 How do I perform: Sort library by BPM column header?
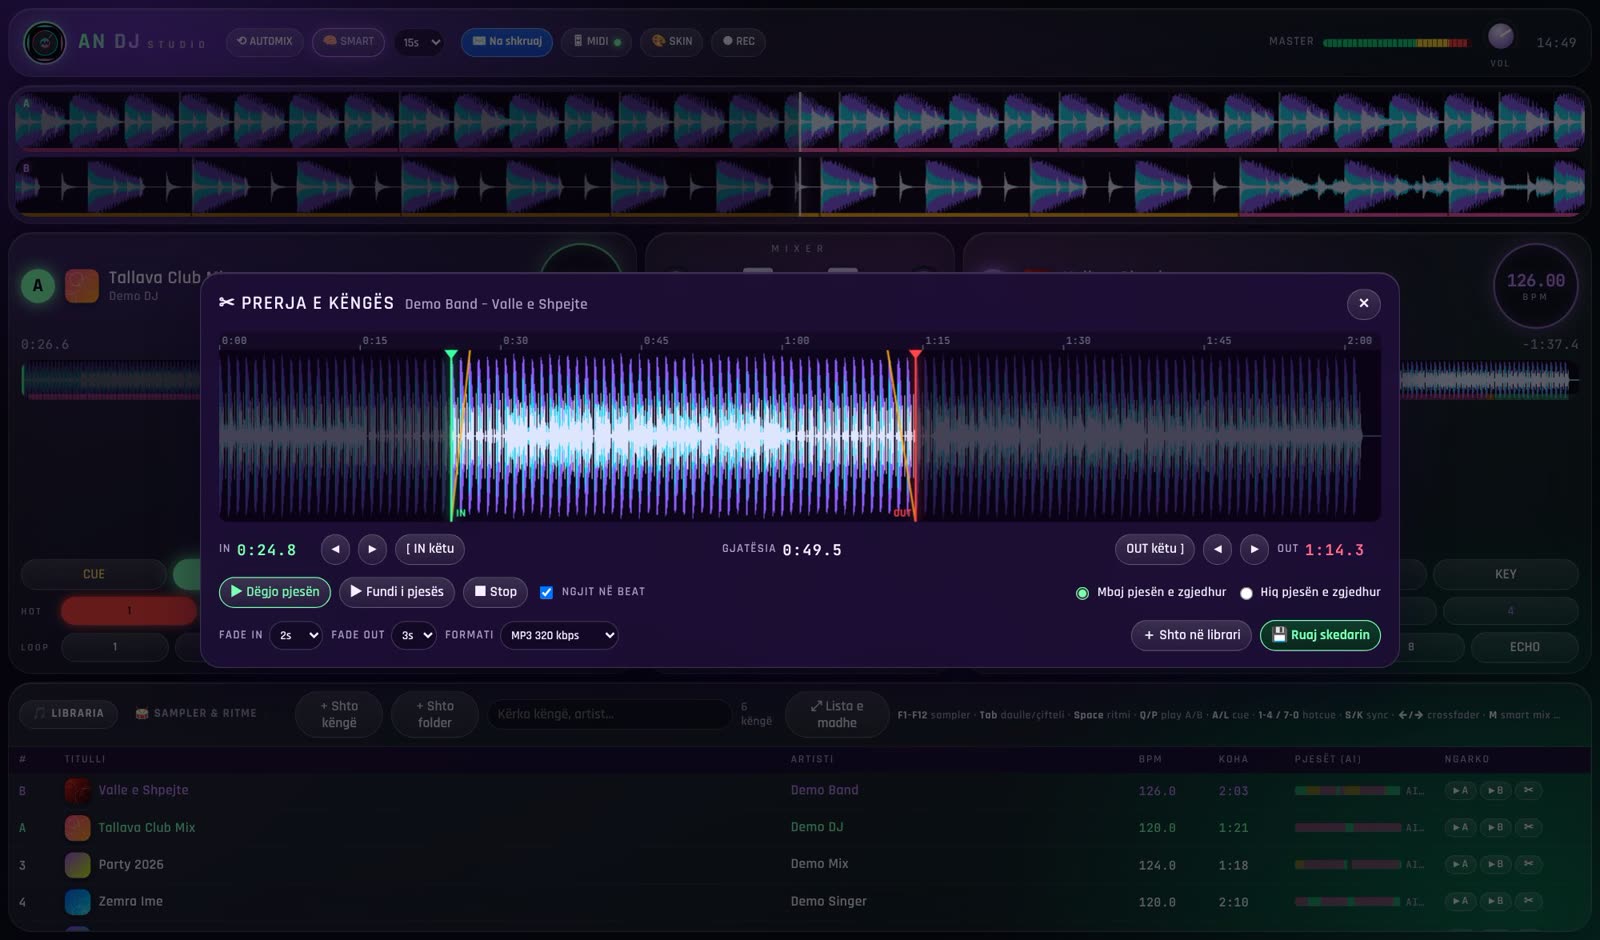point(1150,759)
